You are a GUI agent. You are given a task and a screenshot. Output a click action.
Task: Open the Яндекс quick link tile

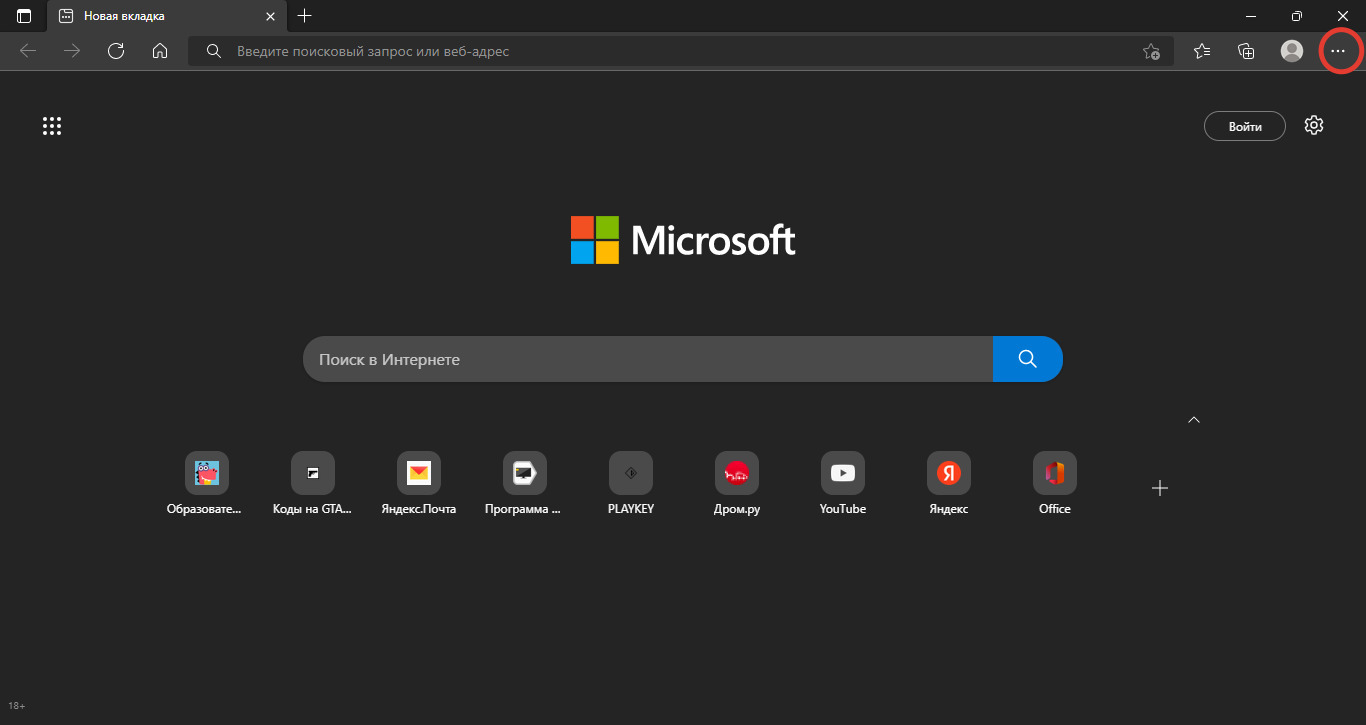pyautogui.click(x=949, y=484)
